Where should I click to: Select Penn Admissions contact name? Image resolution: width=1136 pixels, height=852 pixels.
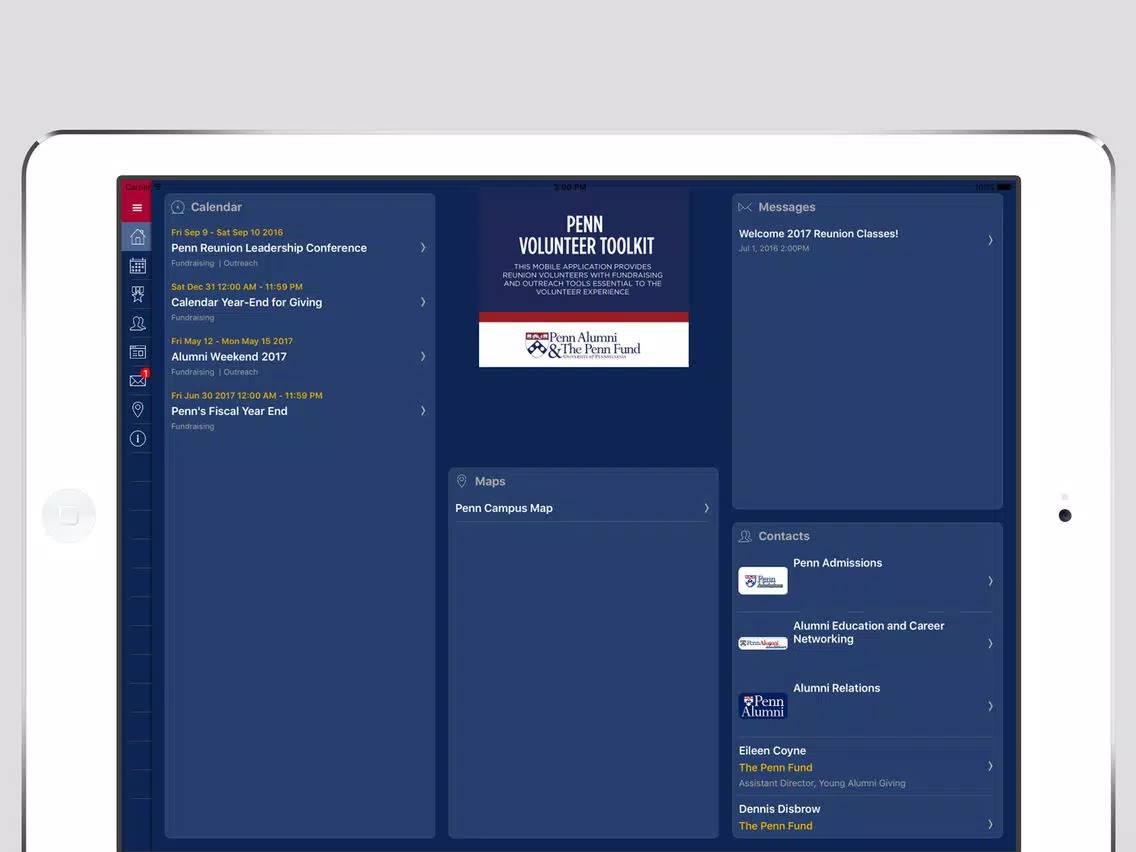(x=838, y=563)
